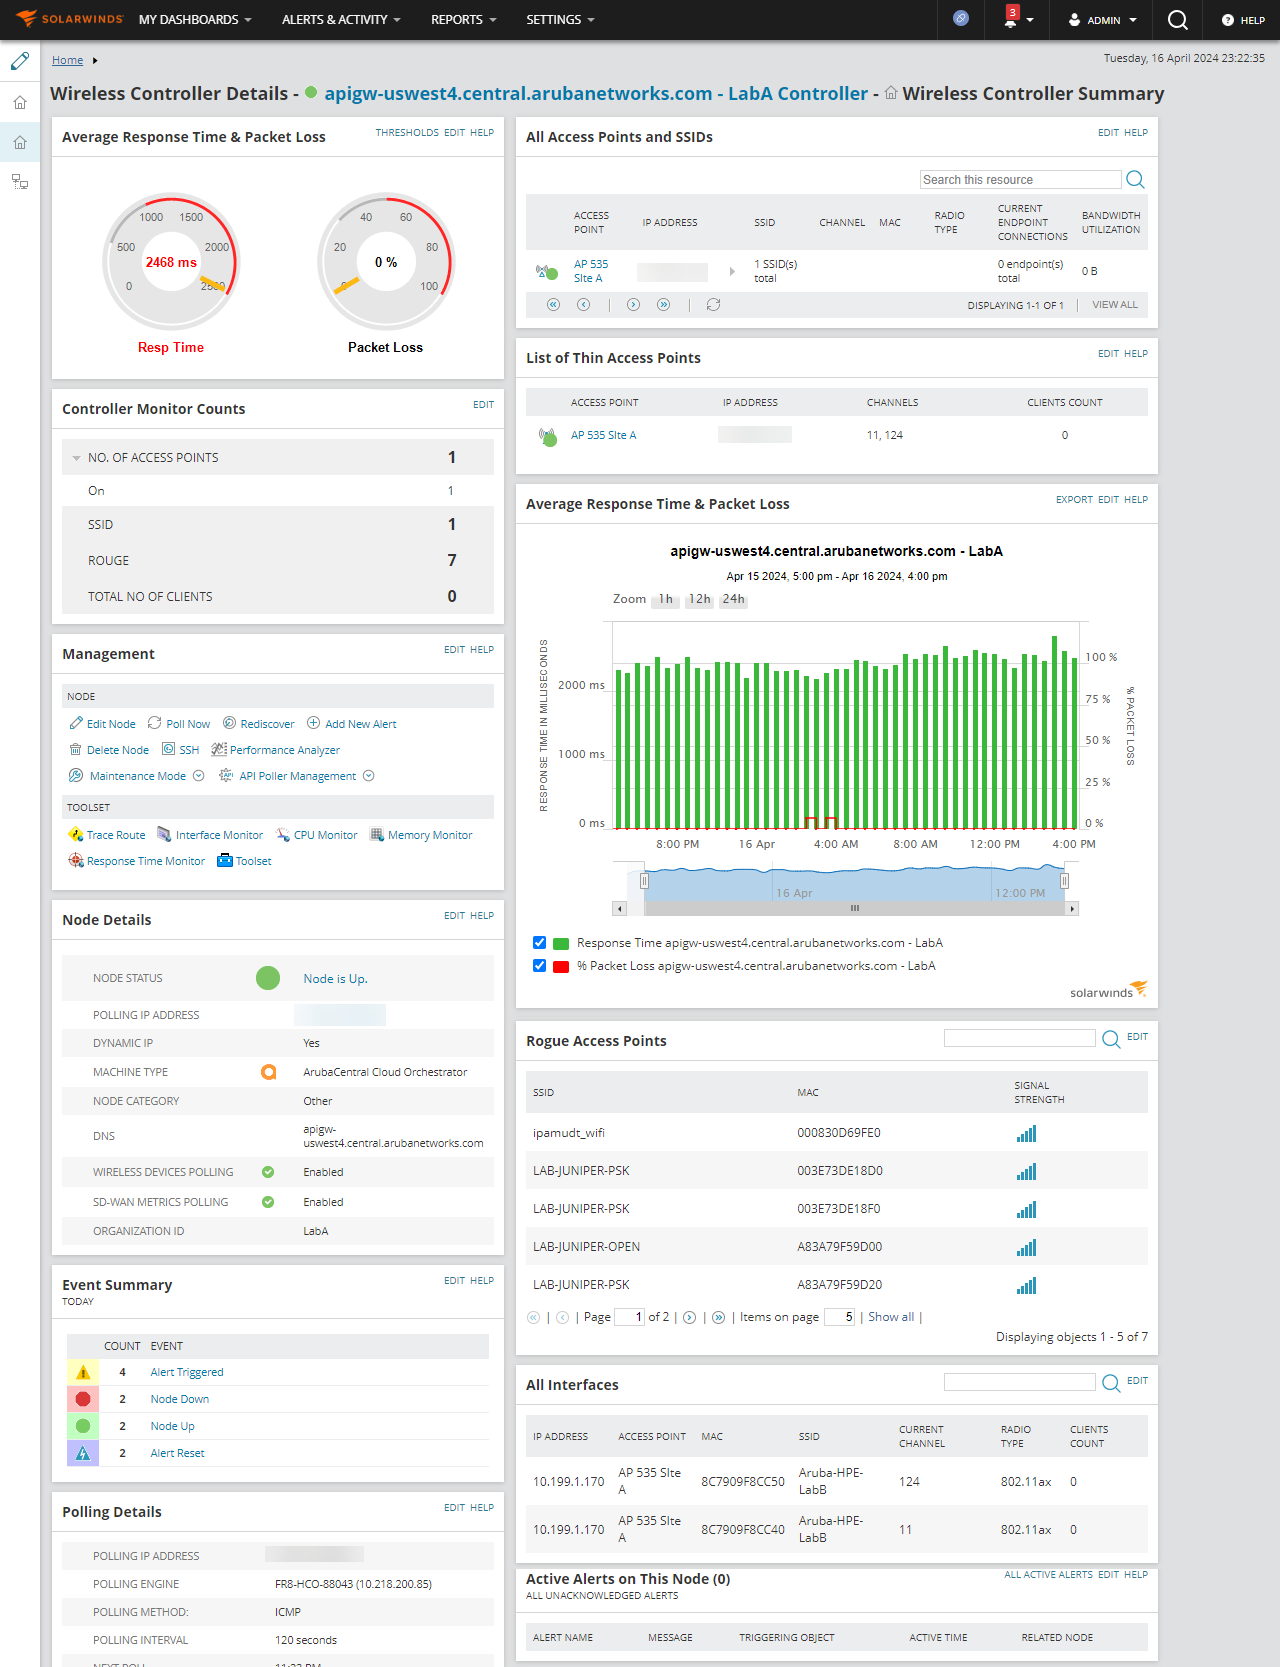Click the Home breadcrumb link
Screen dimensions: 1280x1667
[x=67, y=60]
